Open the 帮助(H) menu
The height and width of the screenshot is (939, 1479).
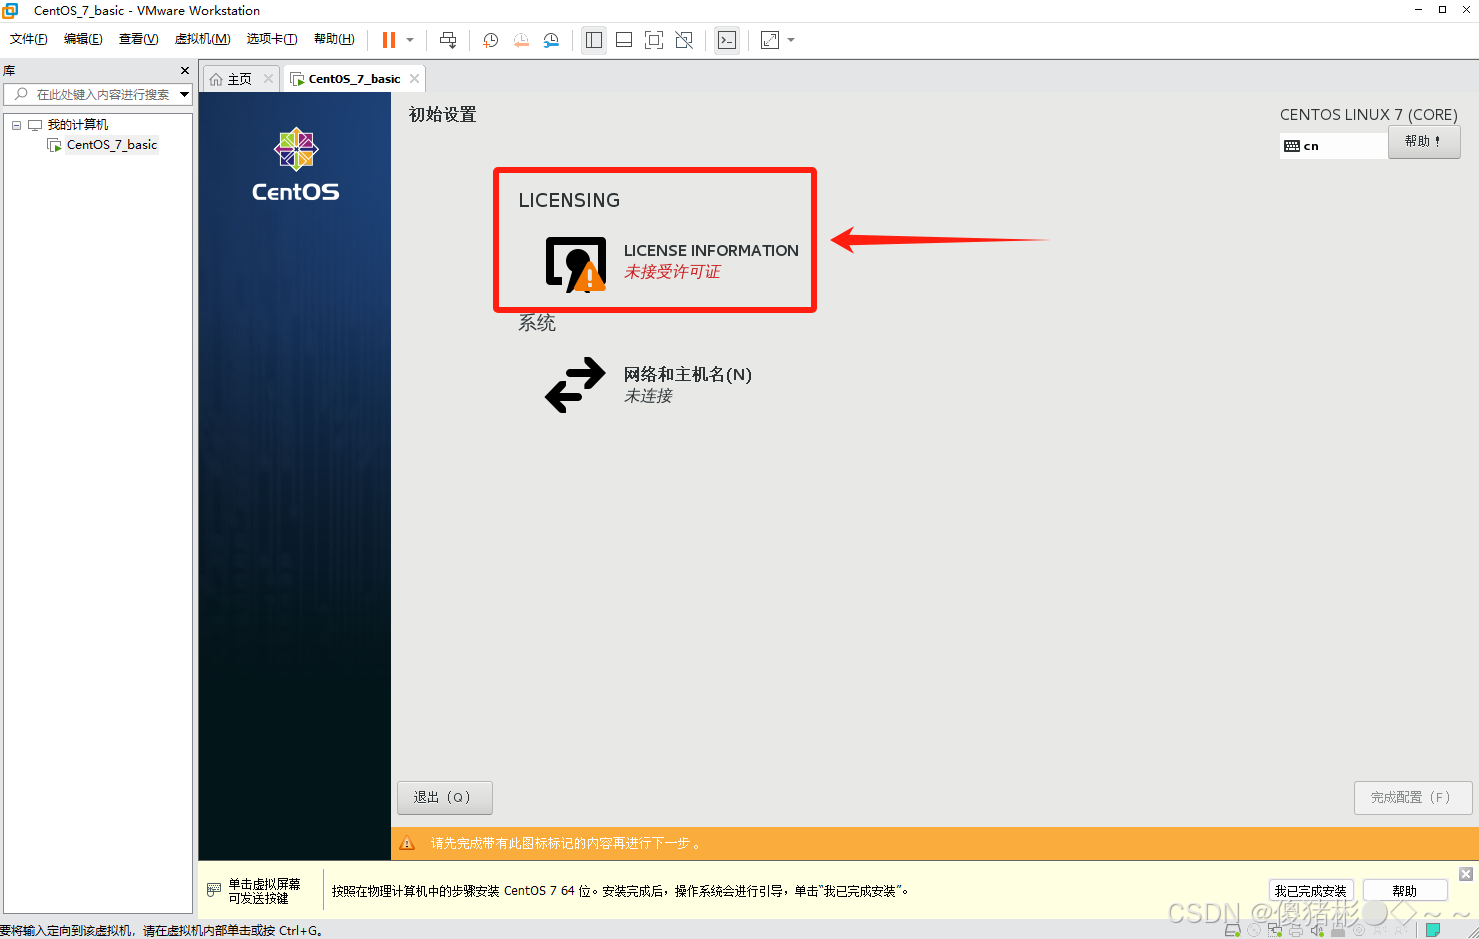334,39
